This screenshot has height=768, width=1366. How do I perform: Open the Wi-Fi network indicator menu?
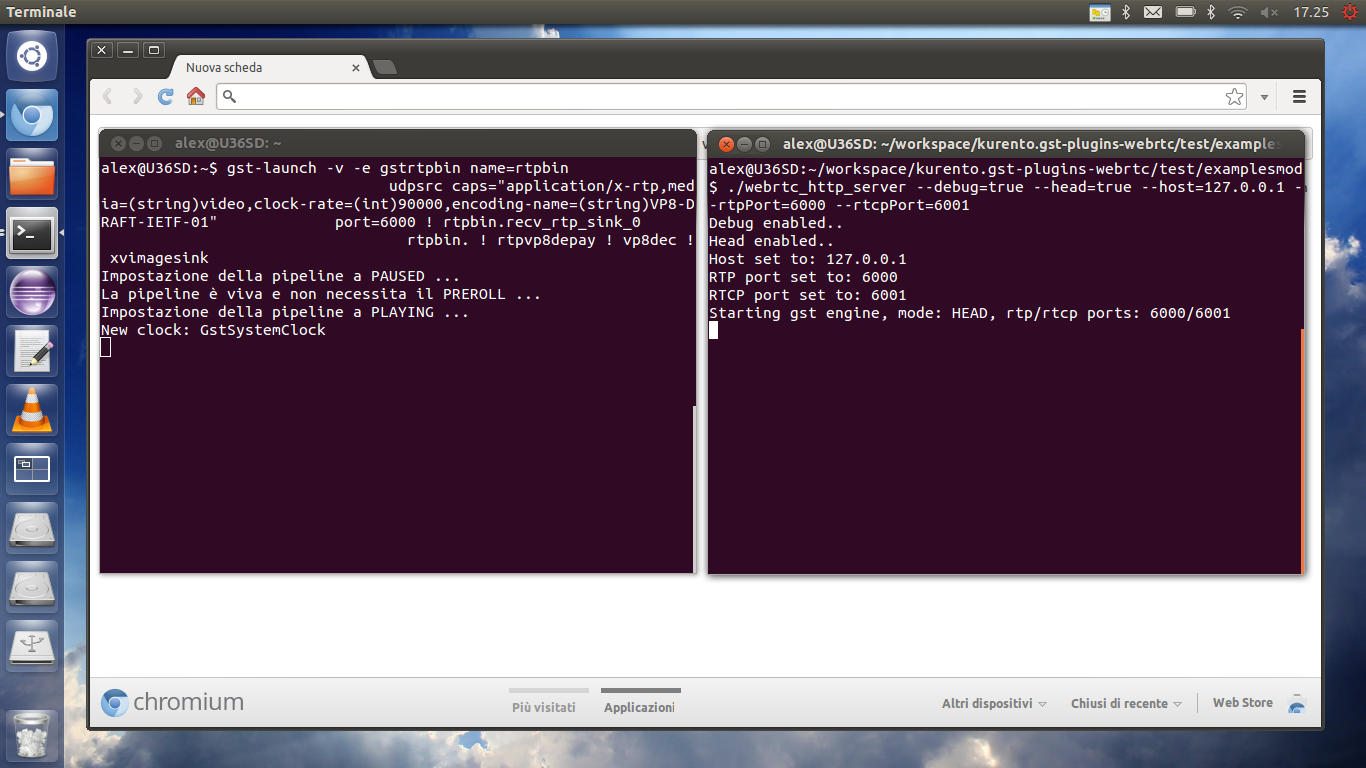pos(1238,12)
